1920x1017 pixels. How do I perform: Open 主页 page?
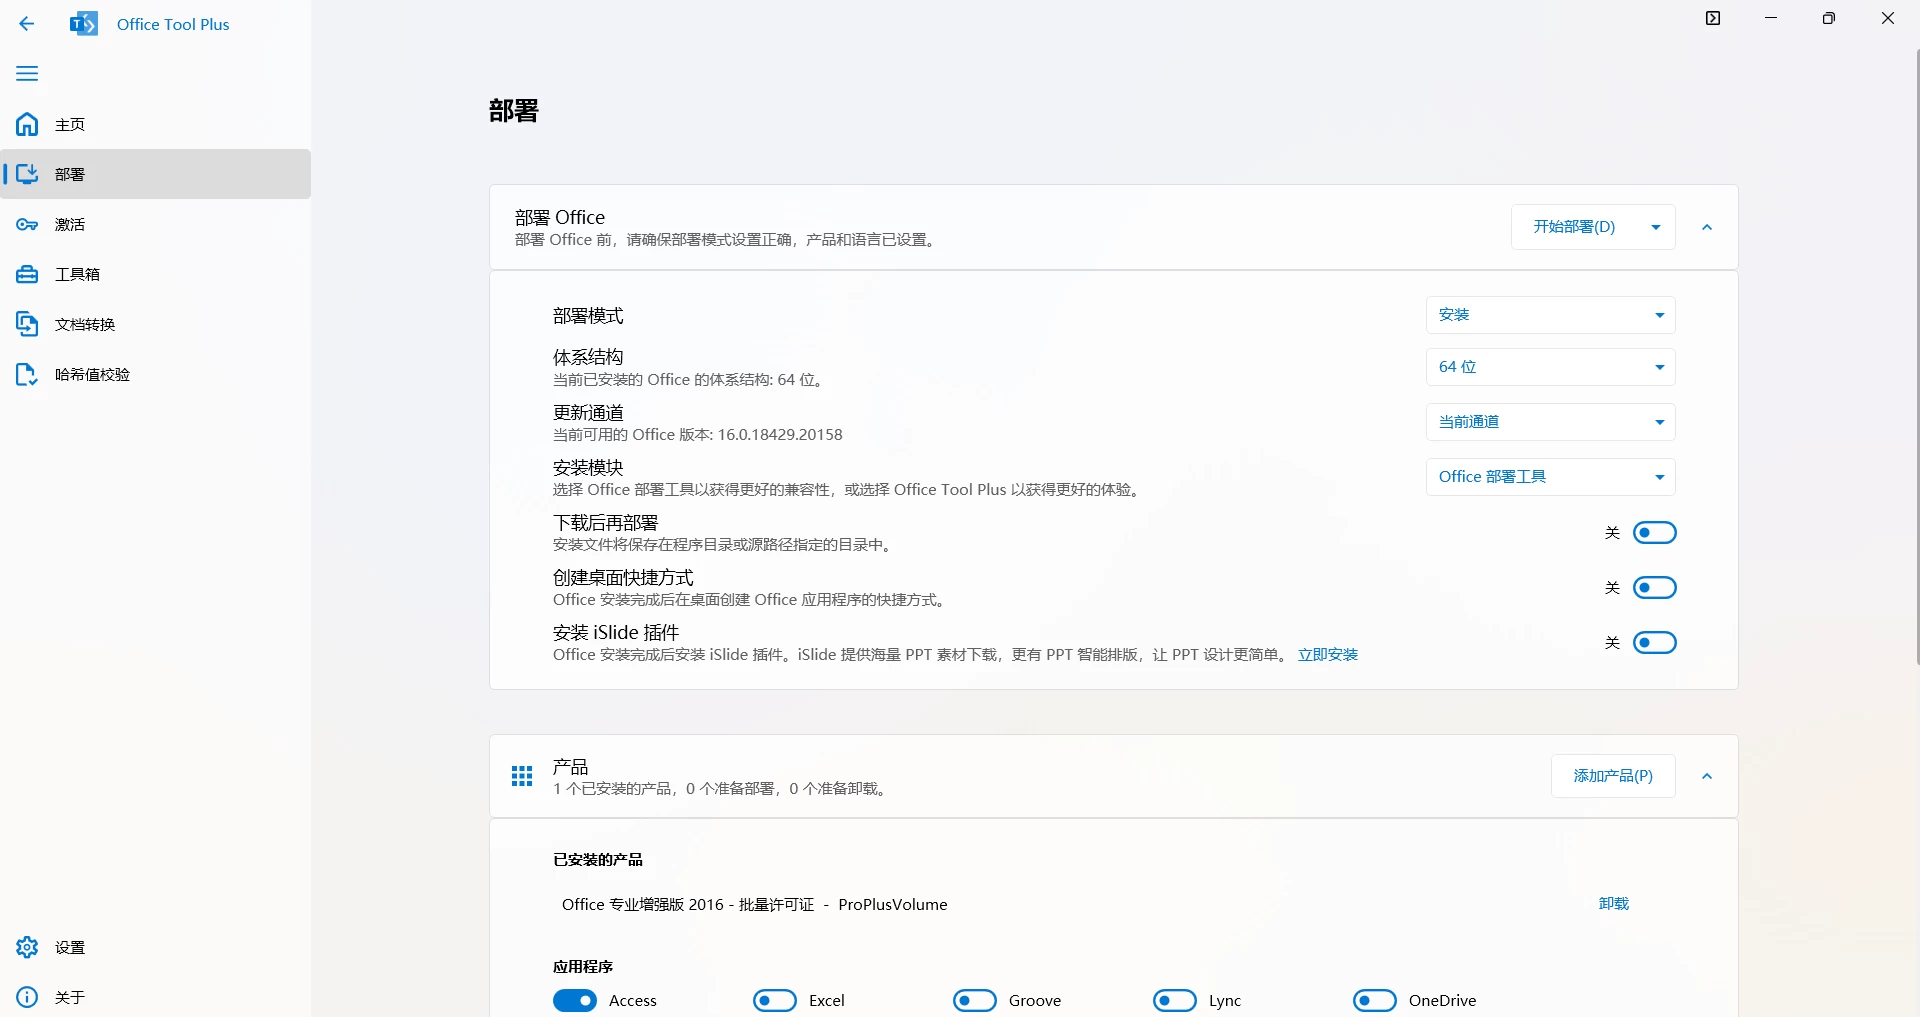tap(156, 124)
